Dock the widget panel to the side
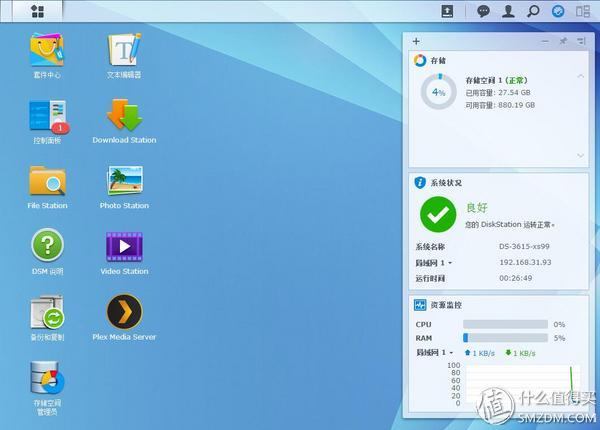Screen dimensions: 600x430 click(x=582, y=41)
